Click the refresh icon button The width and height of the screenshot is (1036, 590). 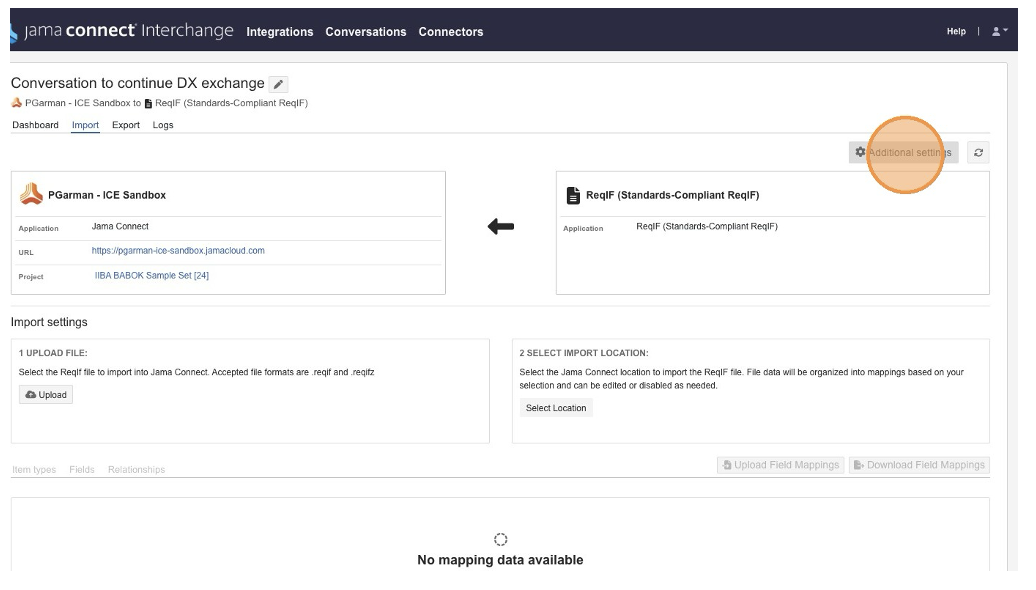pos(978,153)
